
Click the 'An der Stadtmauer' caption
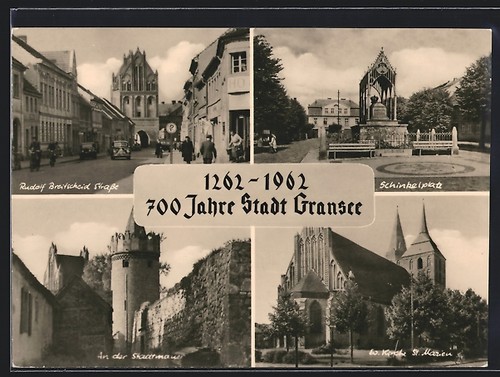[x=140, y=356]
